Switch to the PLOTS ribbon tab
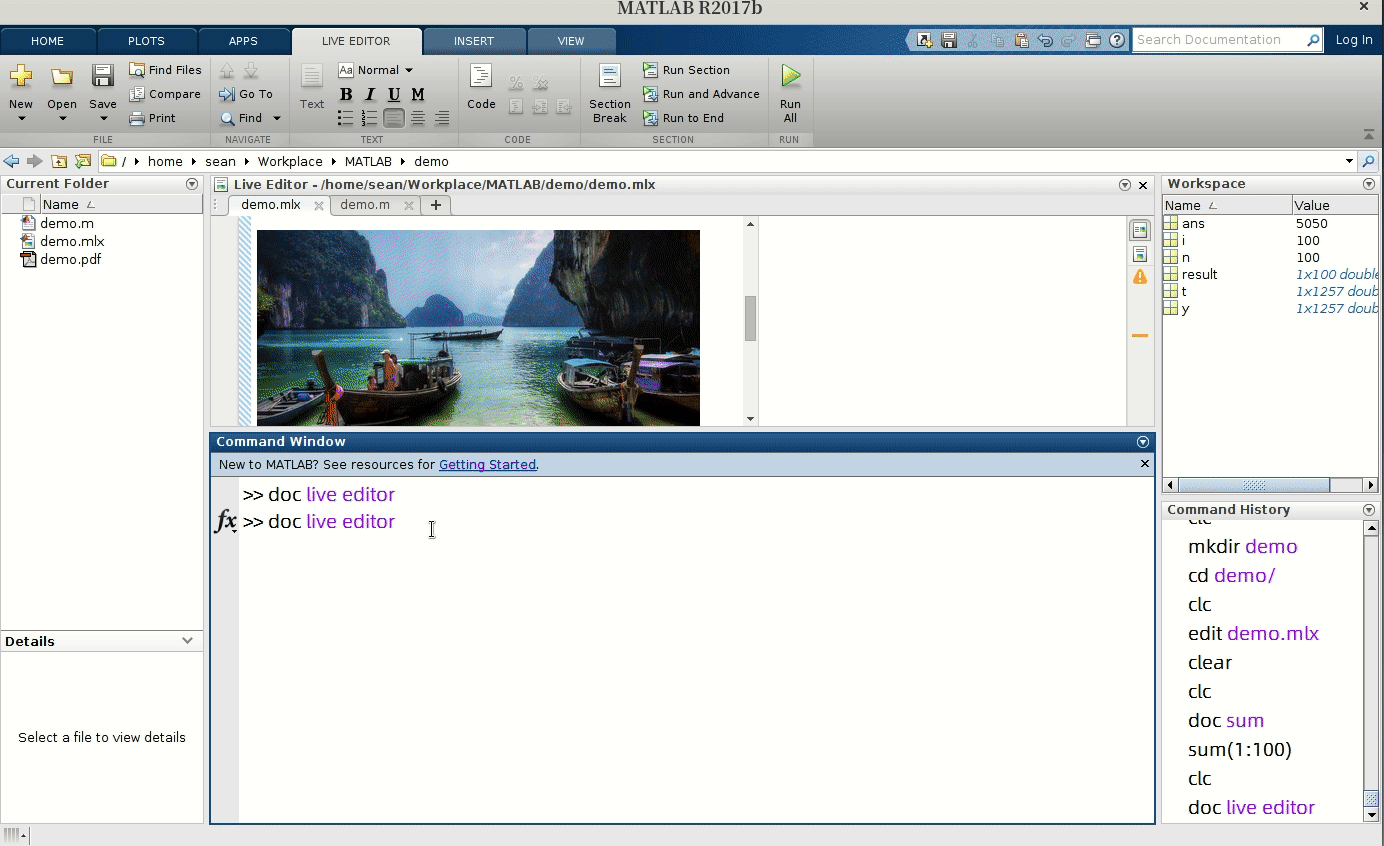The width and height of the screenshot is (1384, 846). 146,41
